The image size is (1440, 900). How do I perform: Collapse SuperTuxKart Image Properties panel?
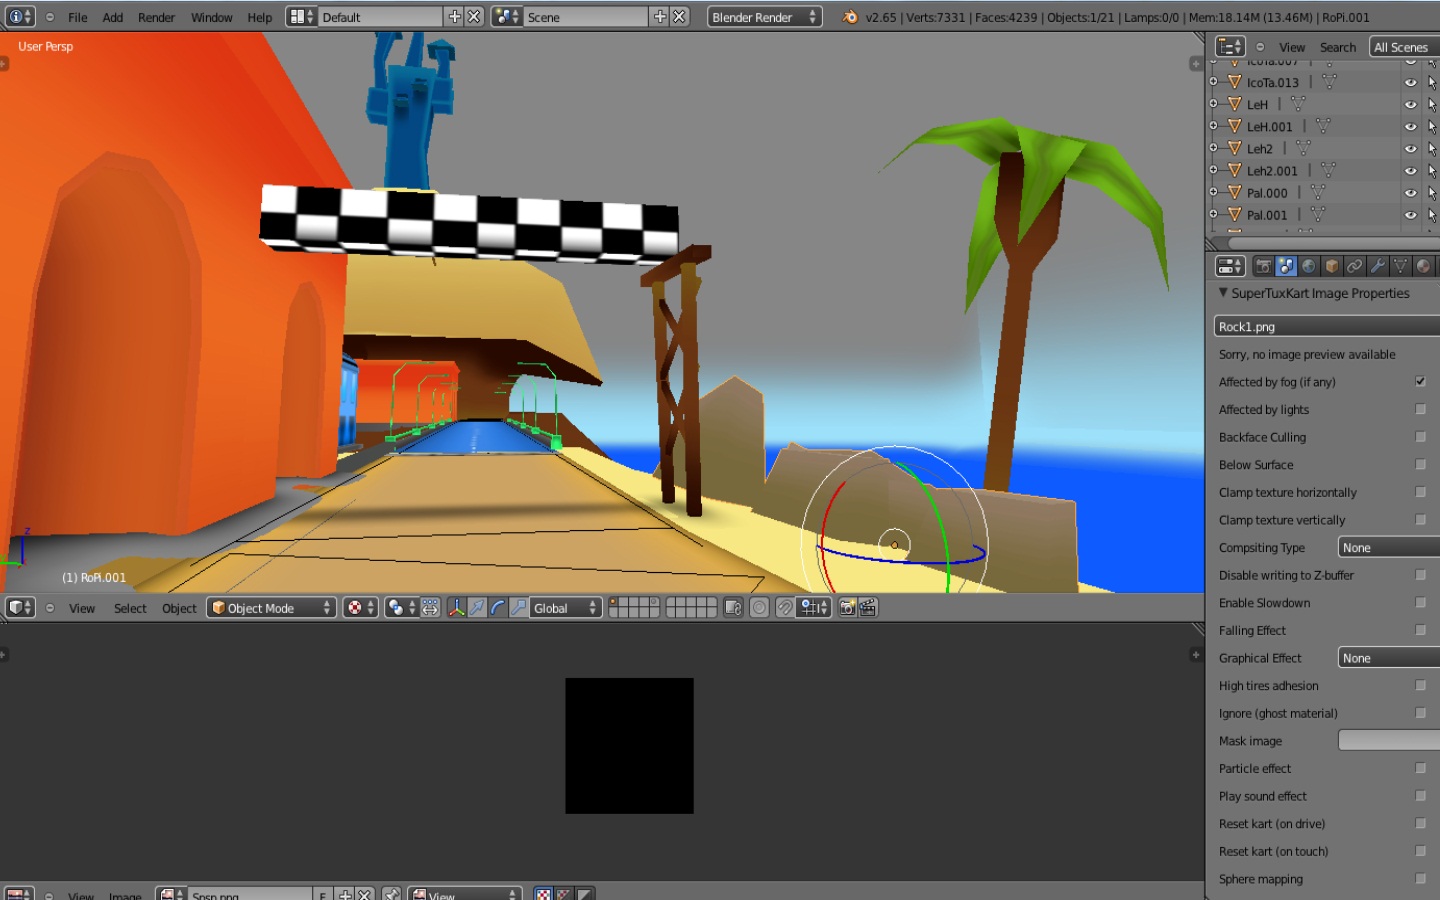[1223, 293]
